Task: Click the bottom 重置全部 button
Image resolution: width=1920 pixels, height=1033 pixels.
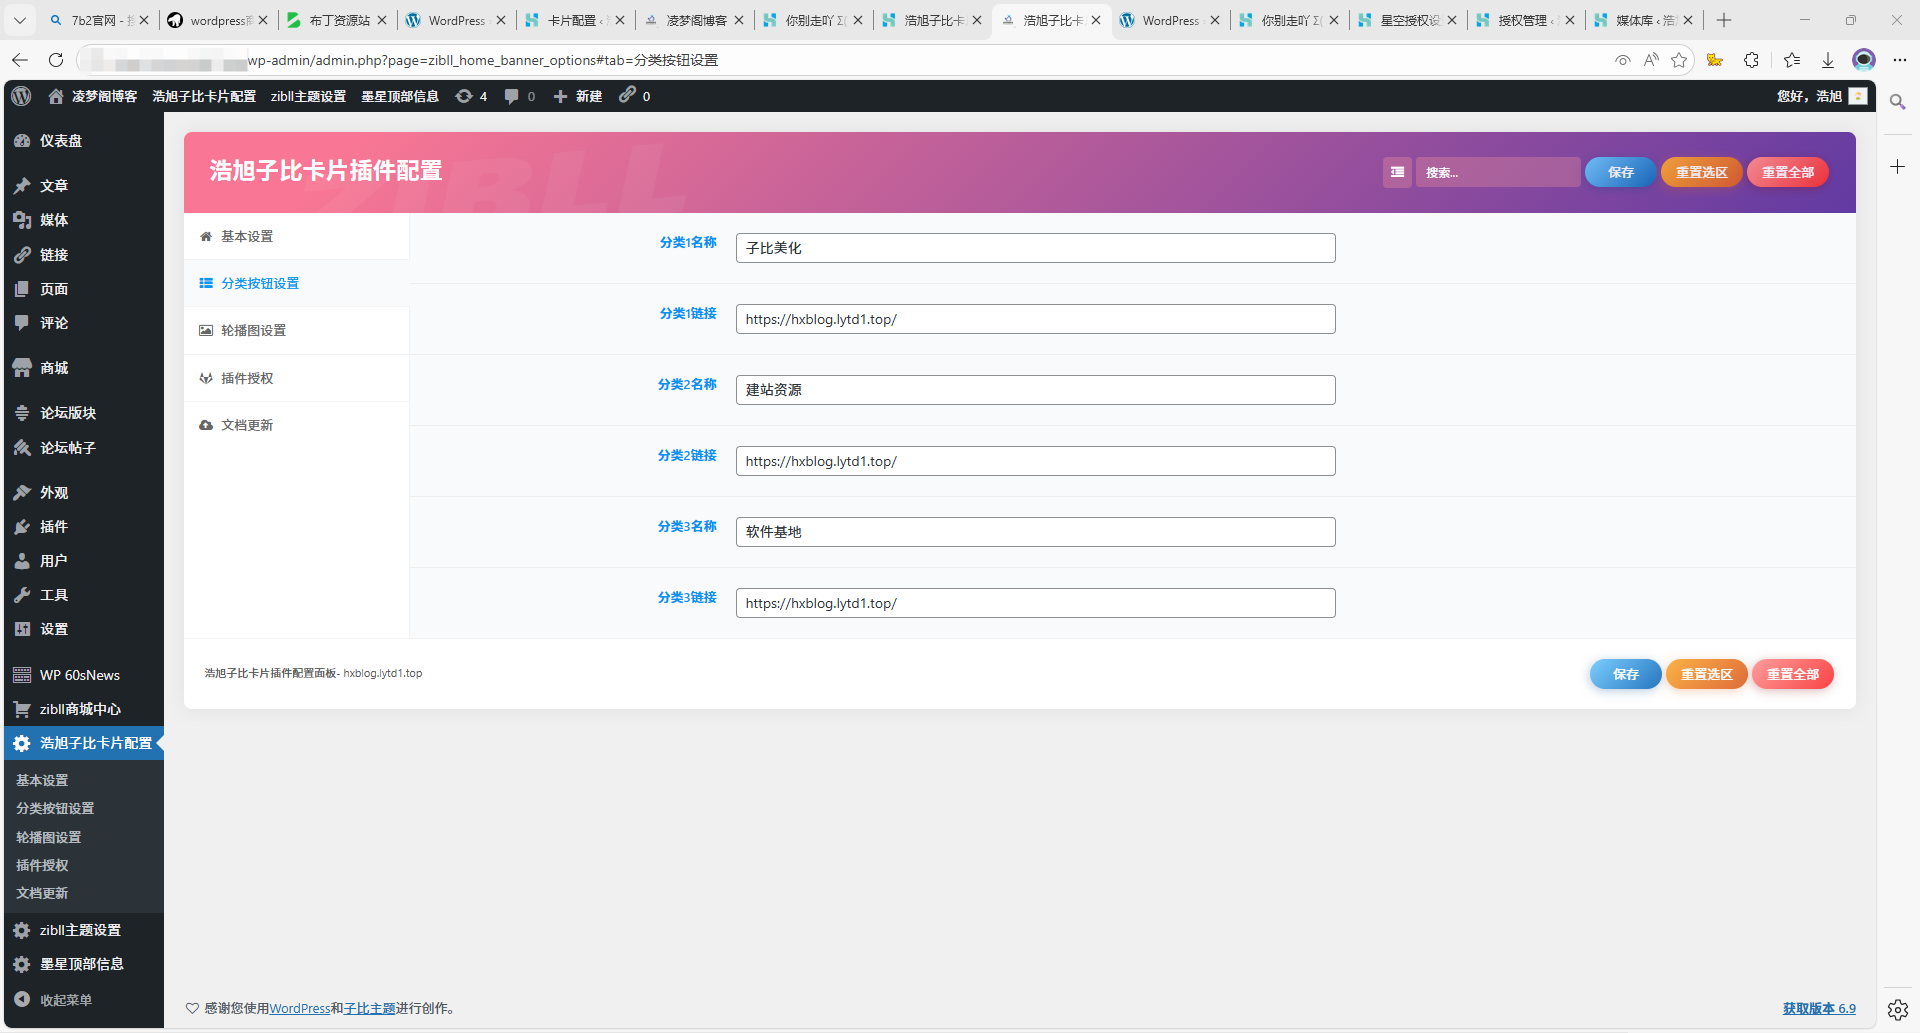Action: coord(1792,674)
